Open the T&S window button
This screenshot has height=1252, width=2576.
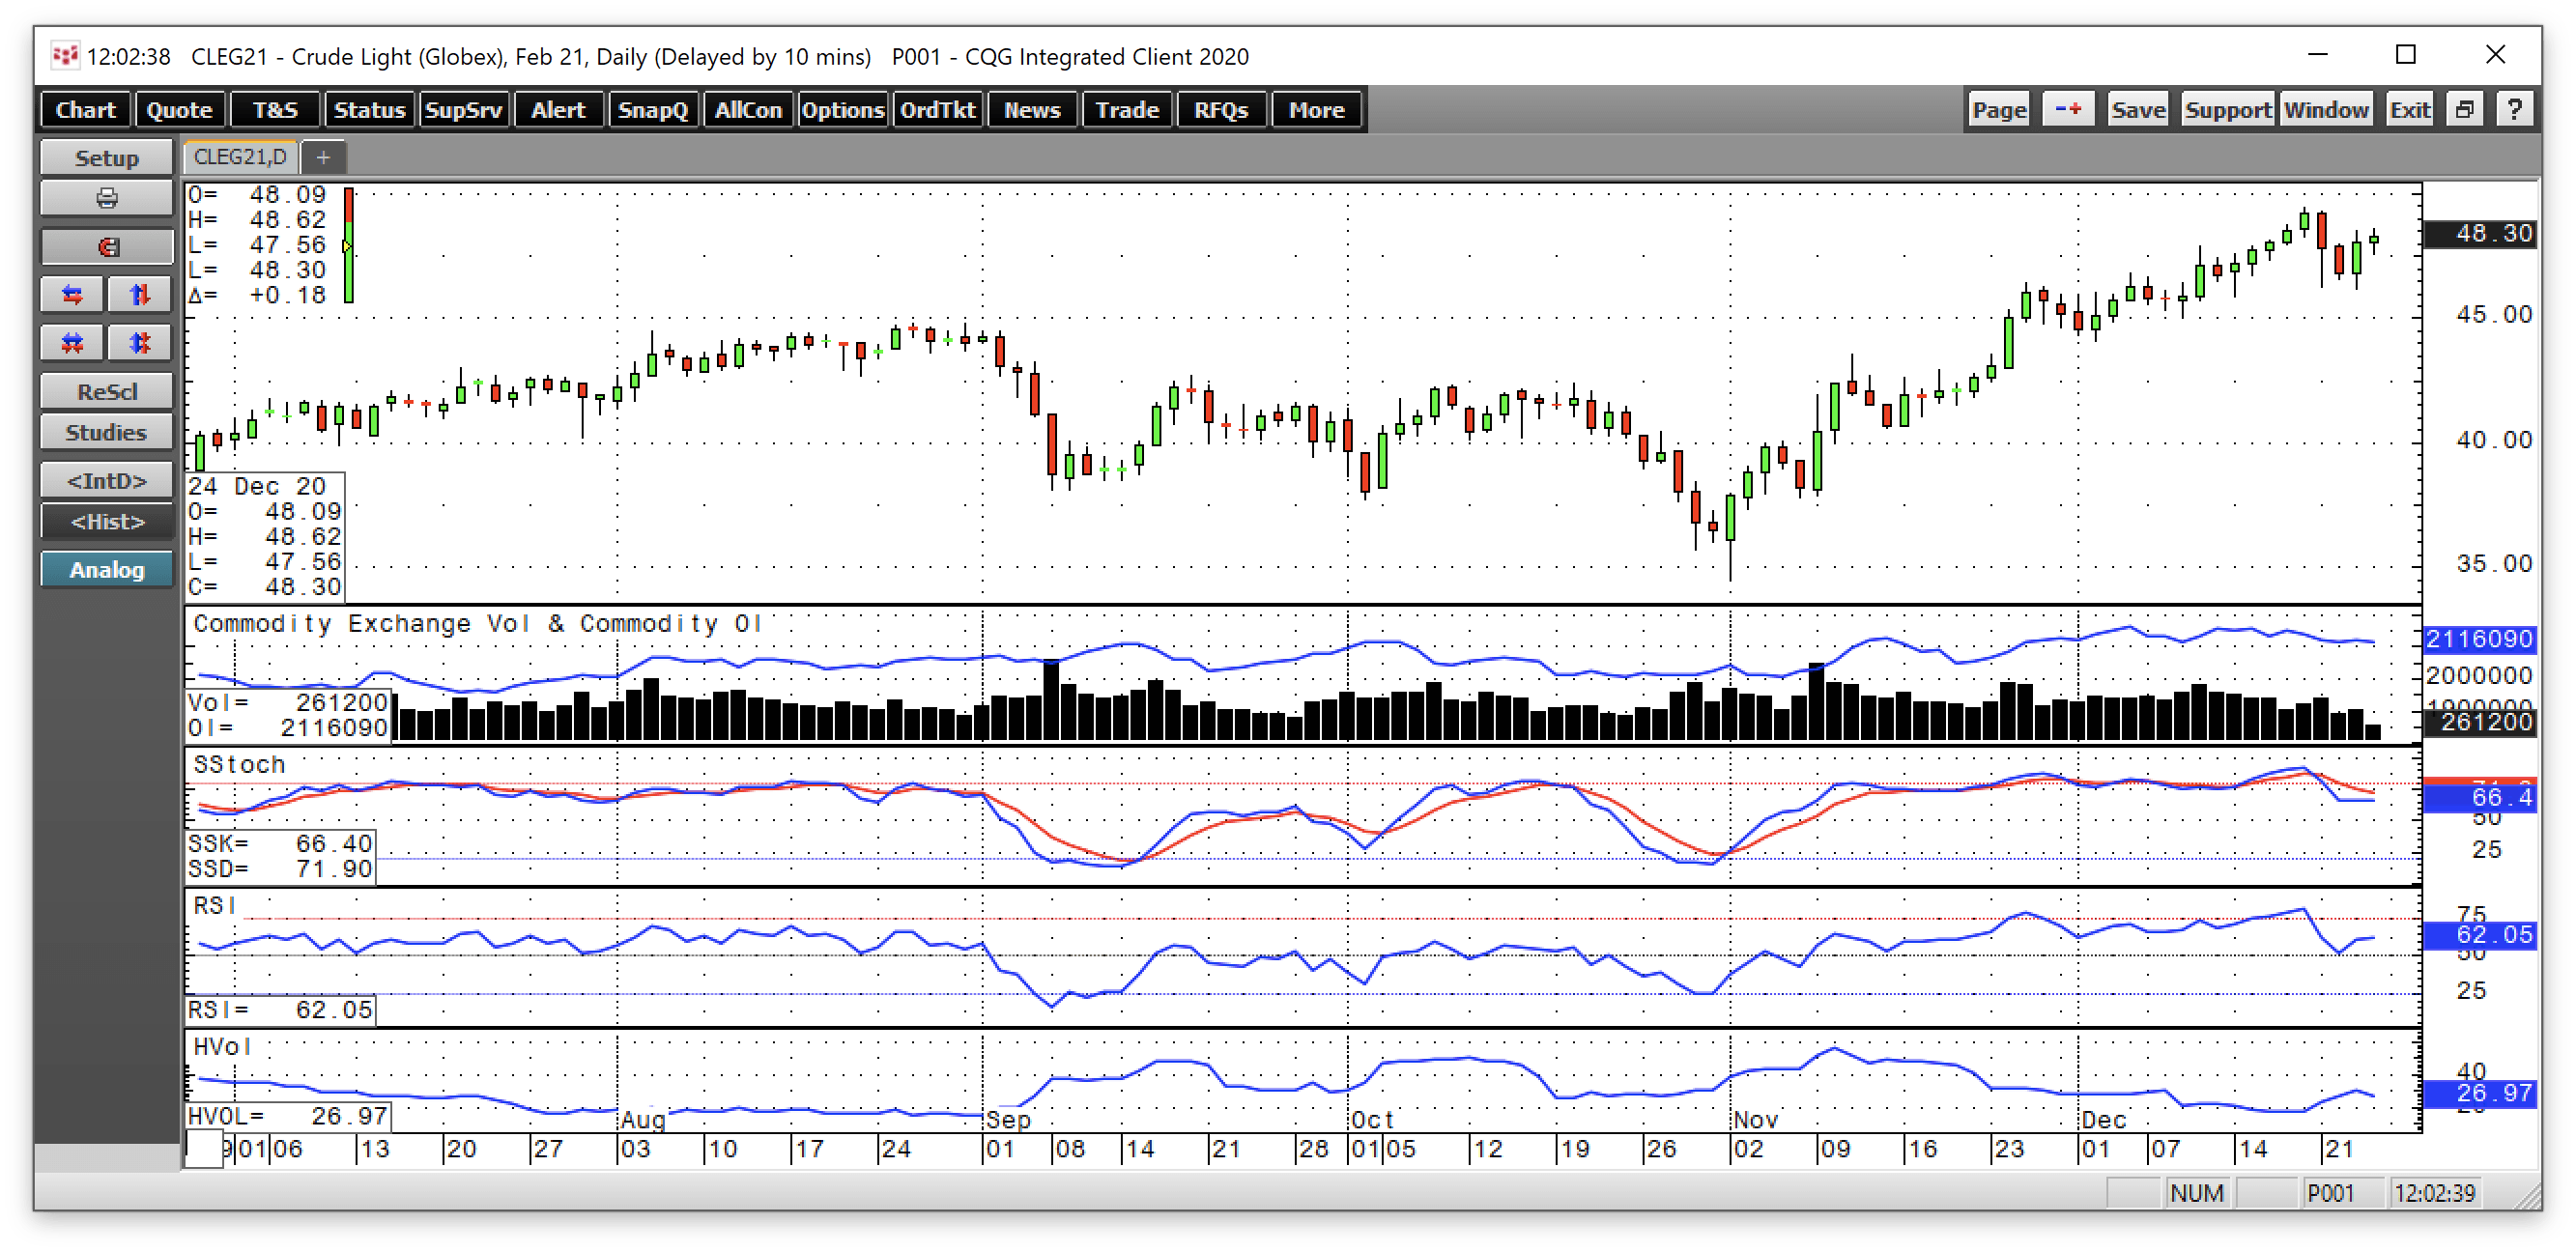point(274,110)
